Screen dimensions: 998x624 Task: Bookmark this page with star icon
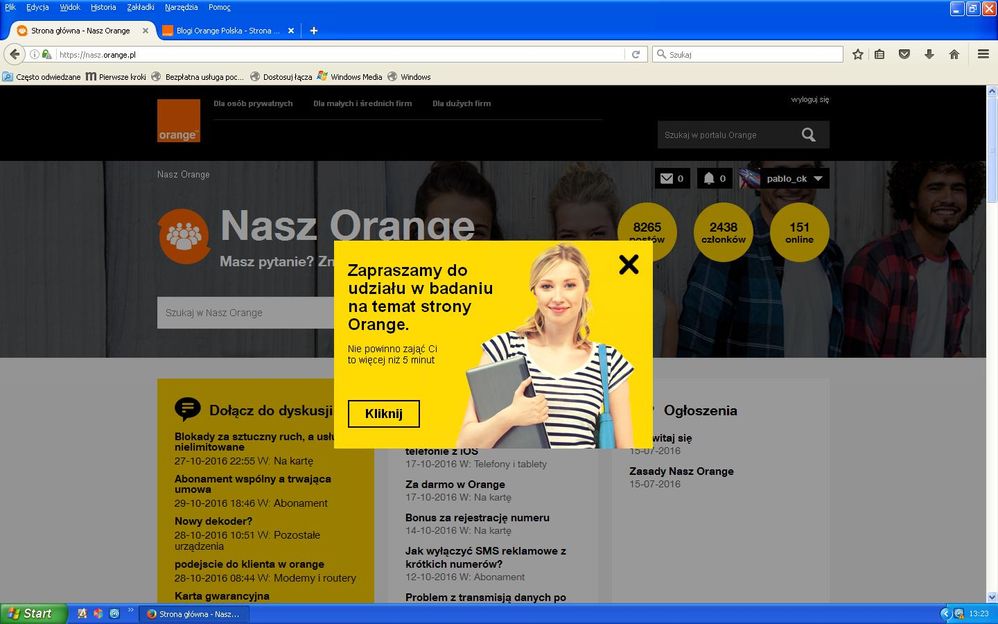(x=857, y=54)
